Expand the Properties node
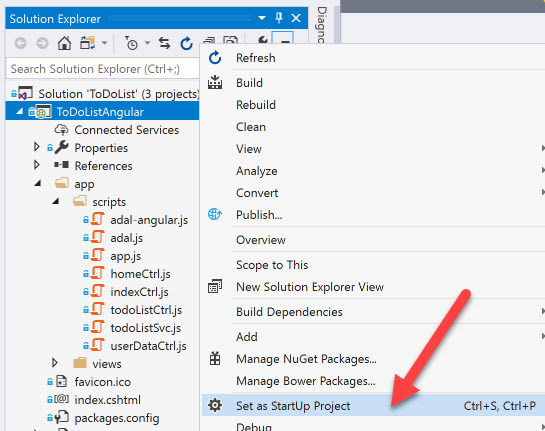545x431 pixels. [36, 147]
